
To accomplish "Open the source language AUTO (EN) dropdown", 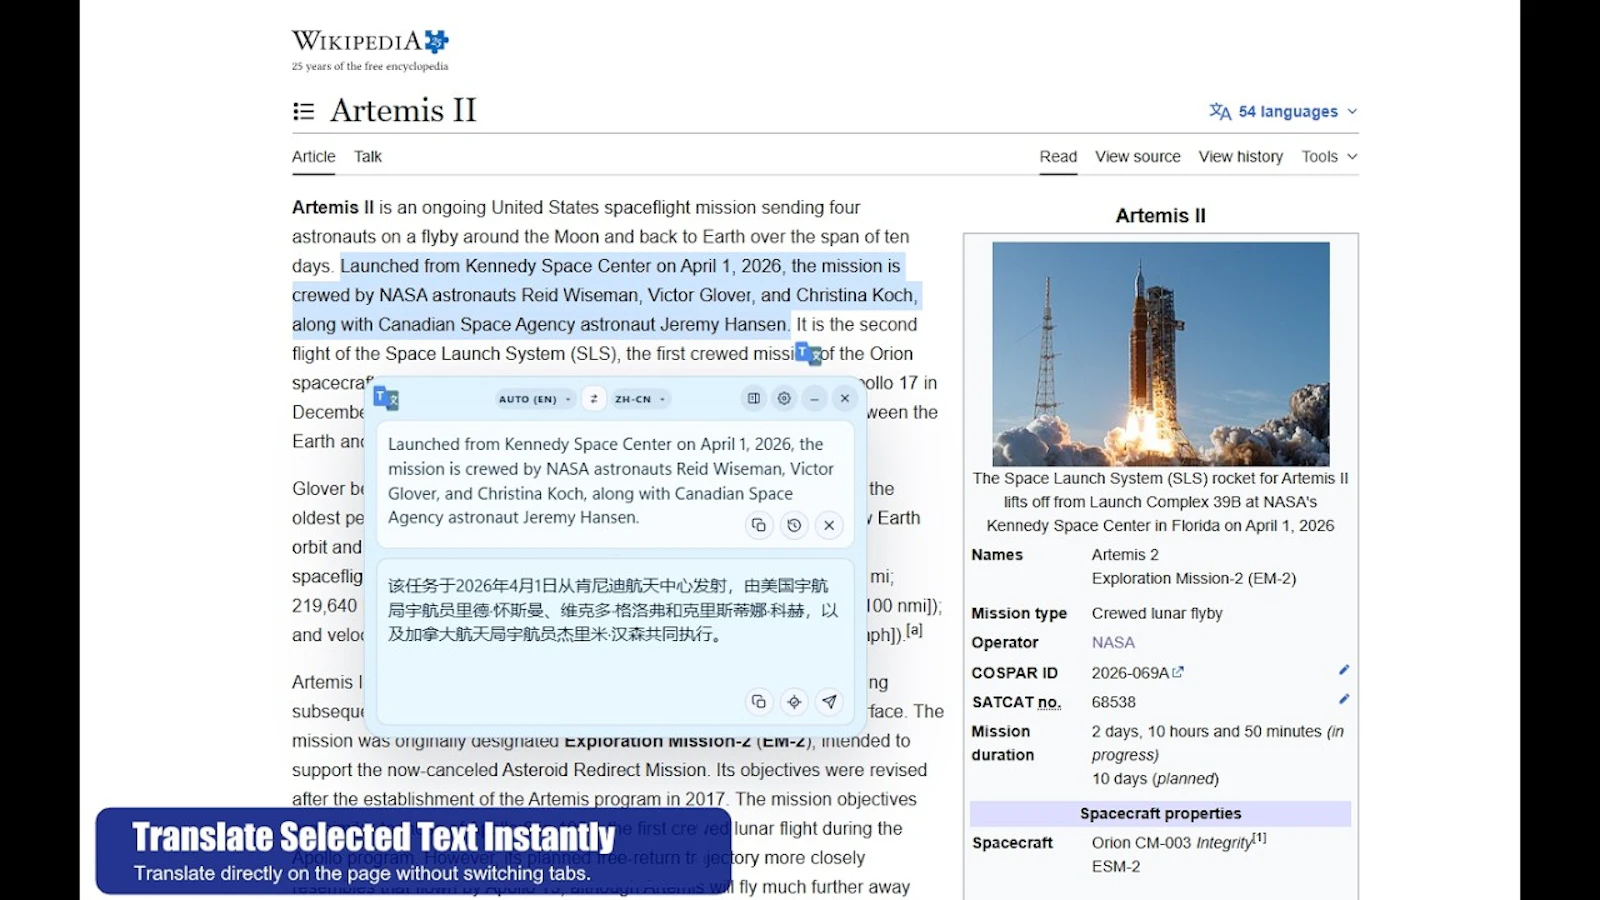I will click(535, 399).
